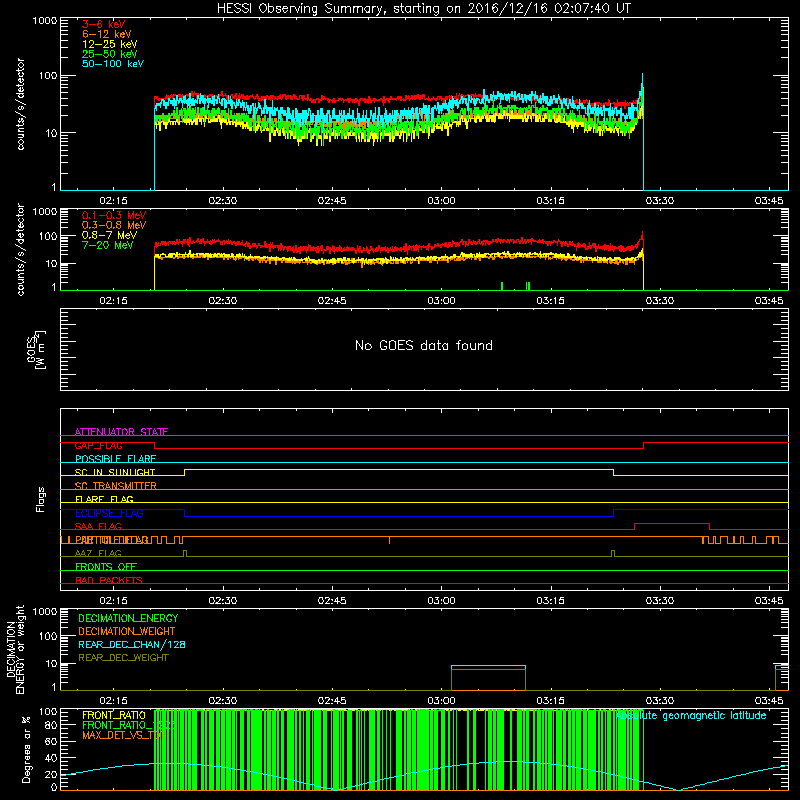
Task: Select the 0.1-0.3 MeV legend label
Action: click(x=114, y=215)
